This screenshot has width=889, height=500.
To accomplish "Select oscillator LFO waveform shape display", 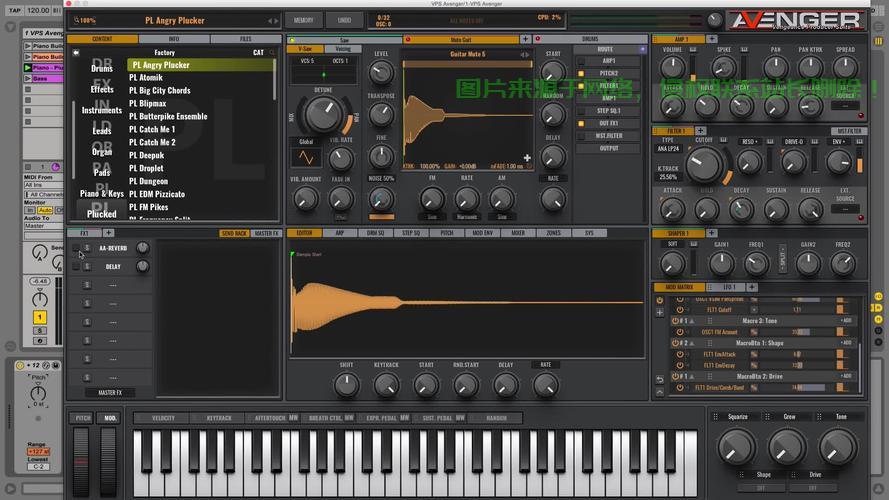I will click(x=306, y=158).
